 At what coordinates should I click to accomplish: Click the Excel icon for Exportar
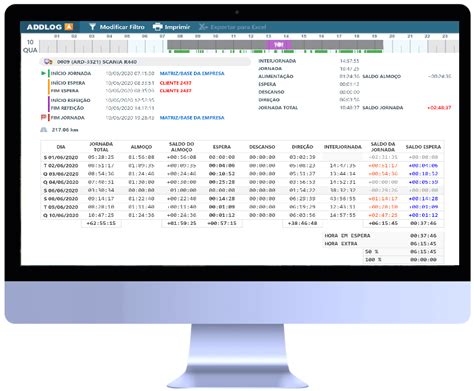click(203, 27)
